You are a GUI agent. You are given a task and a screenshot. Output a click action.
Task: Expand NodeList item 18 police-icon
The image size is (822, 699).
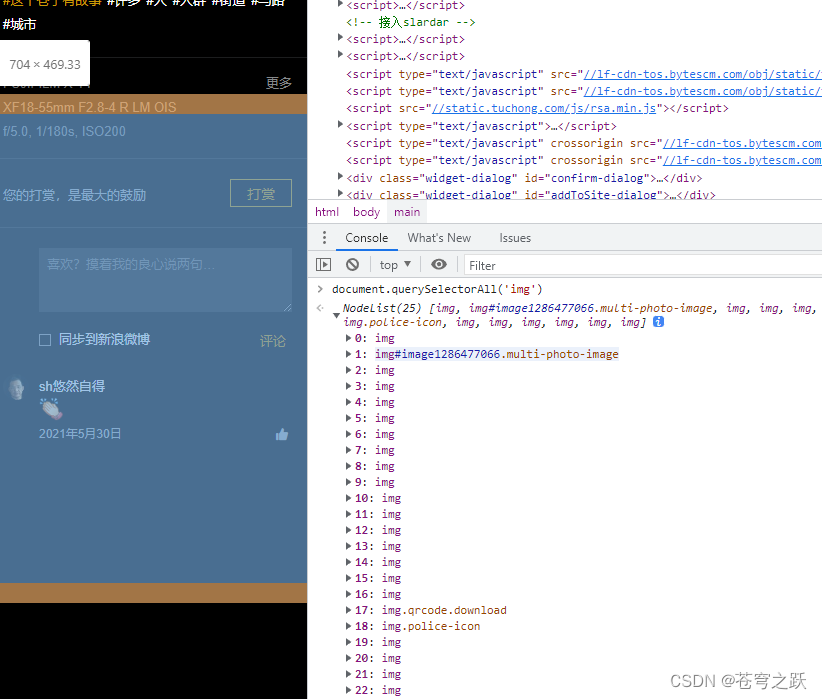348,626
